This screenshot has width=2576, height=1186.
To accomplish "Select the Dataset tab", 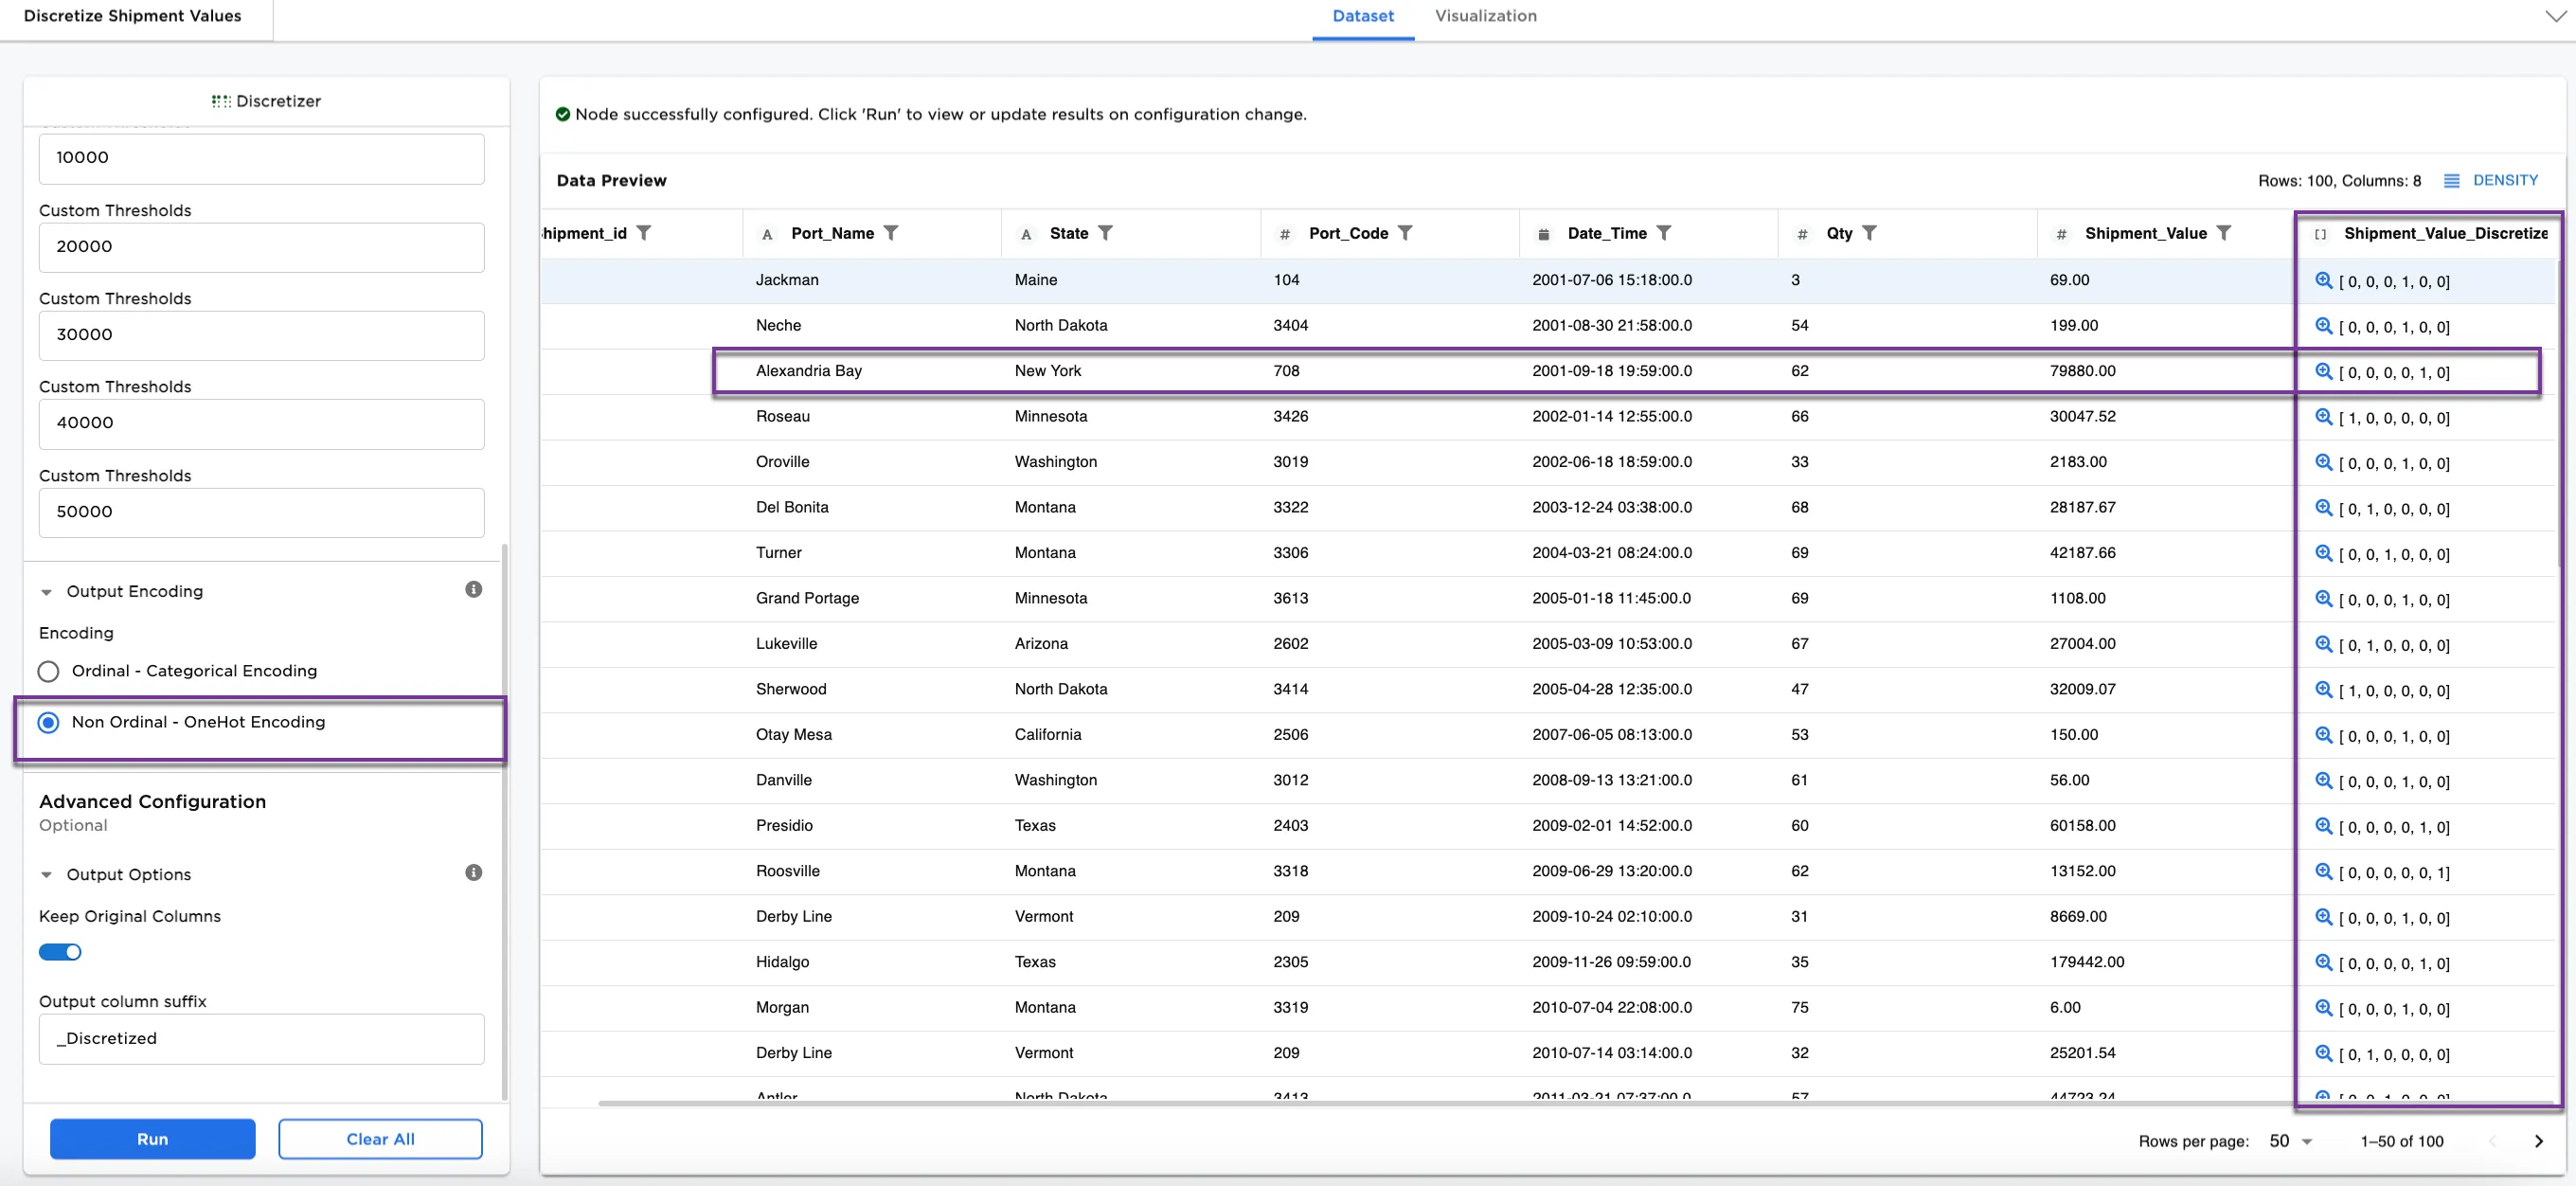I will [x=1362, y=16].
